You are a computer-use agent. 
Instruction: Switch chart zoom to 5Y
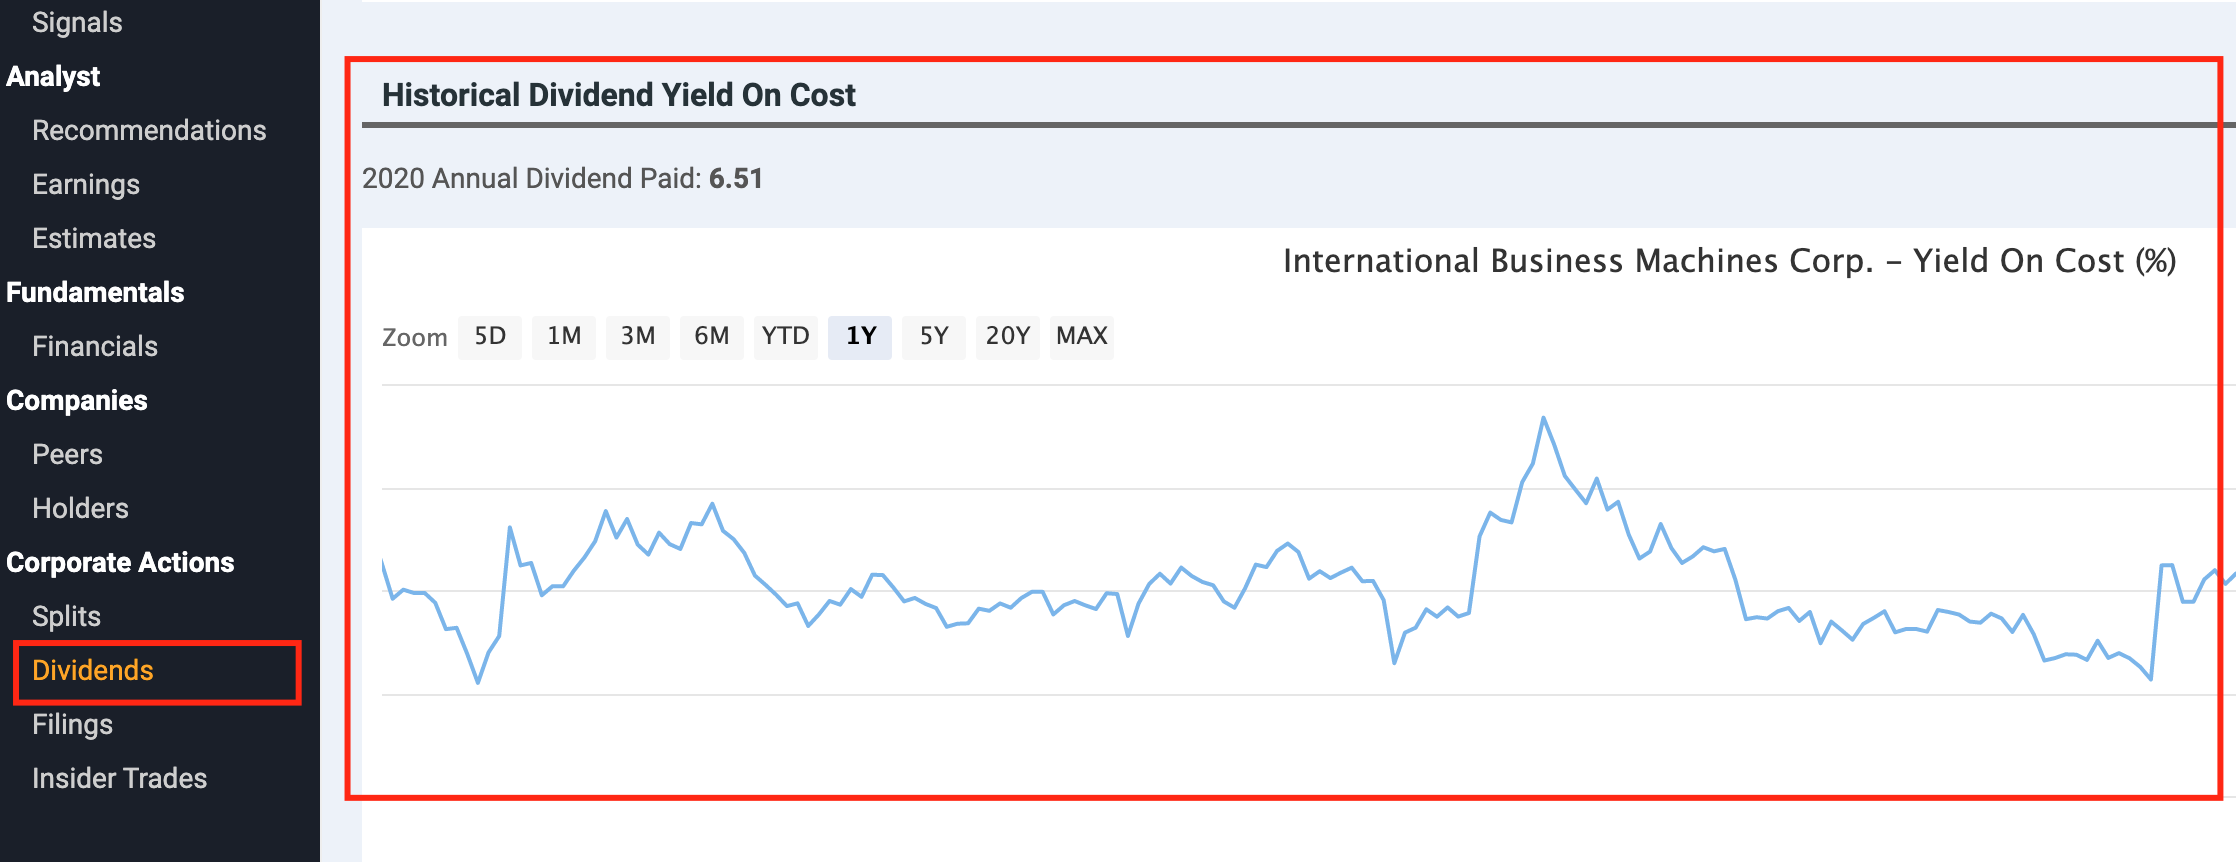[934, 336]
